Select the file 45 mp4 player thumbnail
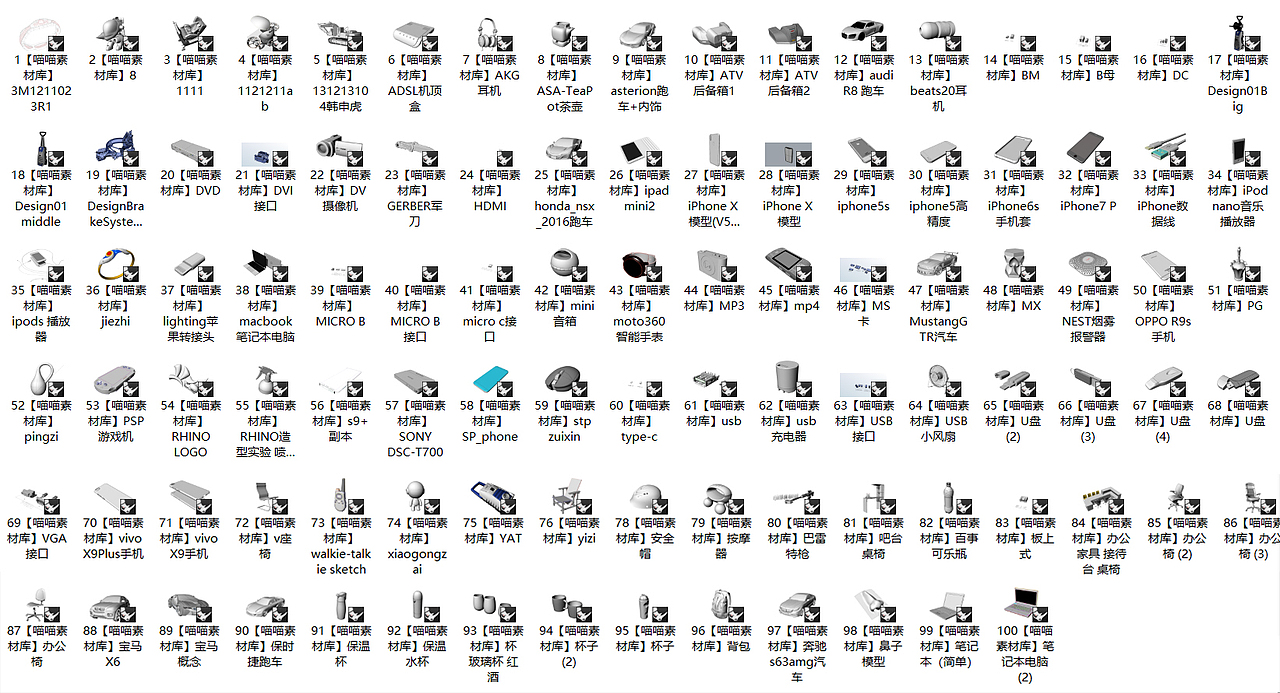Viewport: 1280px width, 693px height. click(790, 266)
